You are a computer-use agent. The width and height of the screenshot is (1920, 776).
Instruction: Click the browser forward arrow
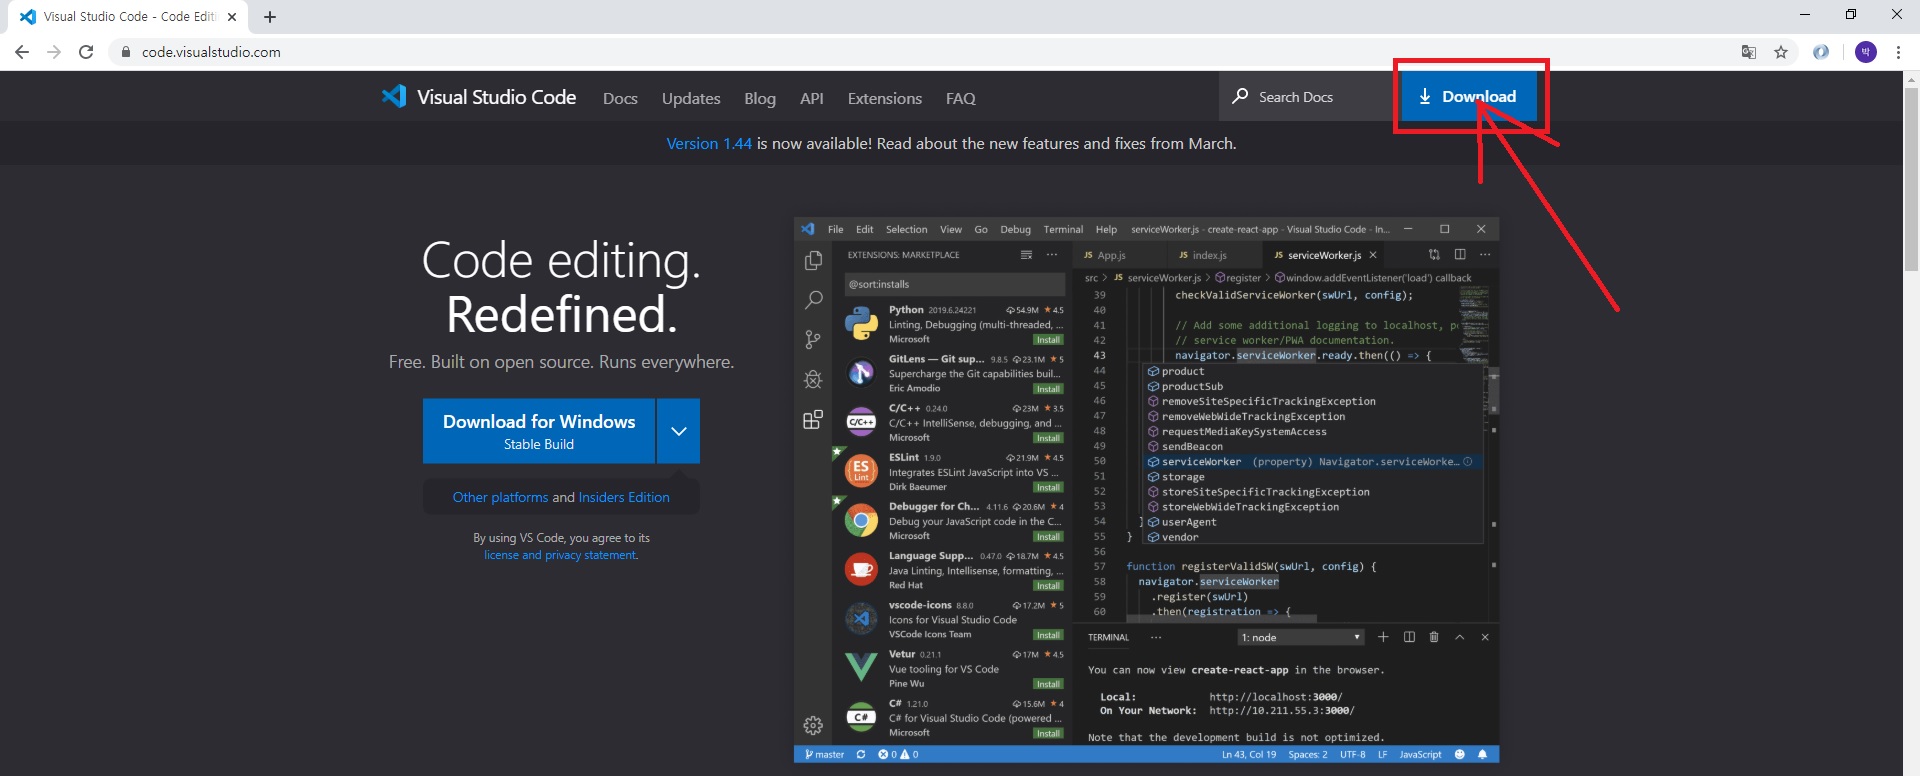[54, 52]
